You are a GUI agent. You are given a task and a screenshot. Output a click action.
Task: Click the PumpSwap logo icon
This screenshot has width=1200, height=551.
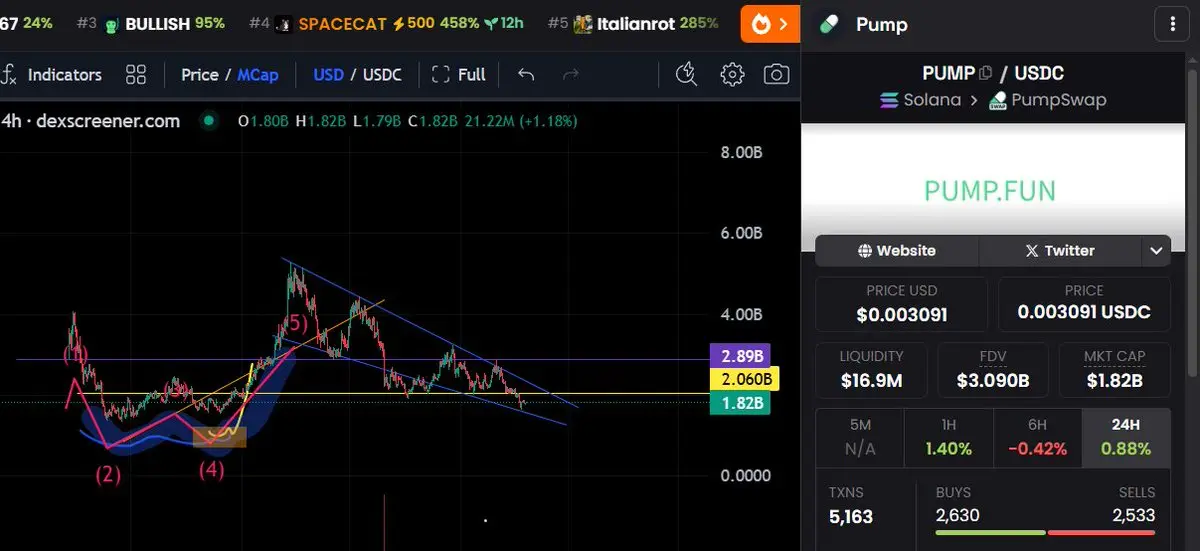[997, 101]
